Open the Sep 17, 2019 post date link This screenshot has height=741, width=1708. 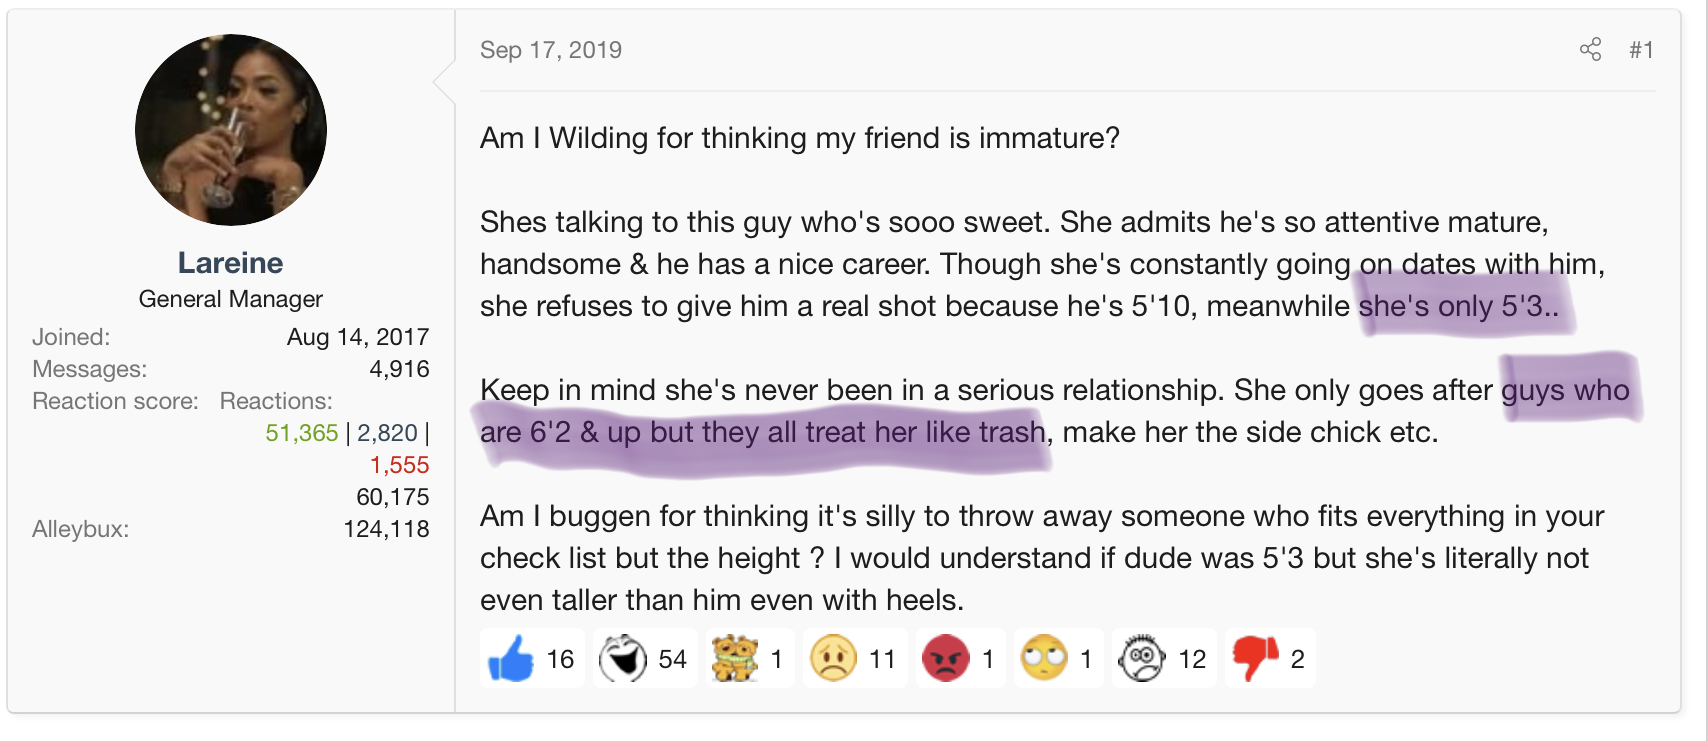click(551, 50)
